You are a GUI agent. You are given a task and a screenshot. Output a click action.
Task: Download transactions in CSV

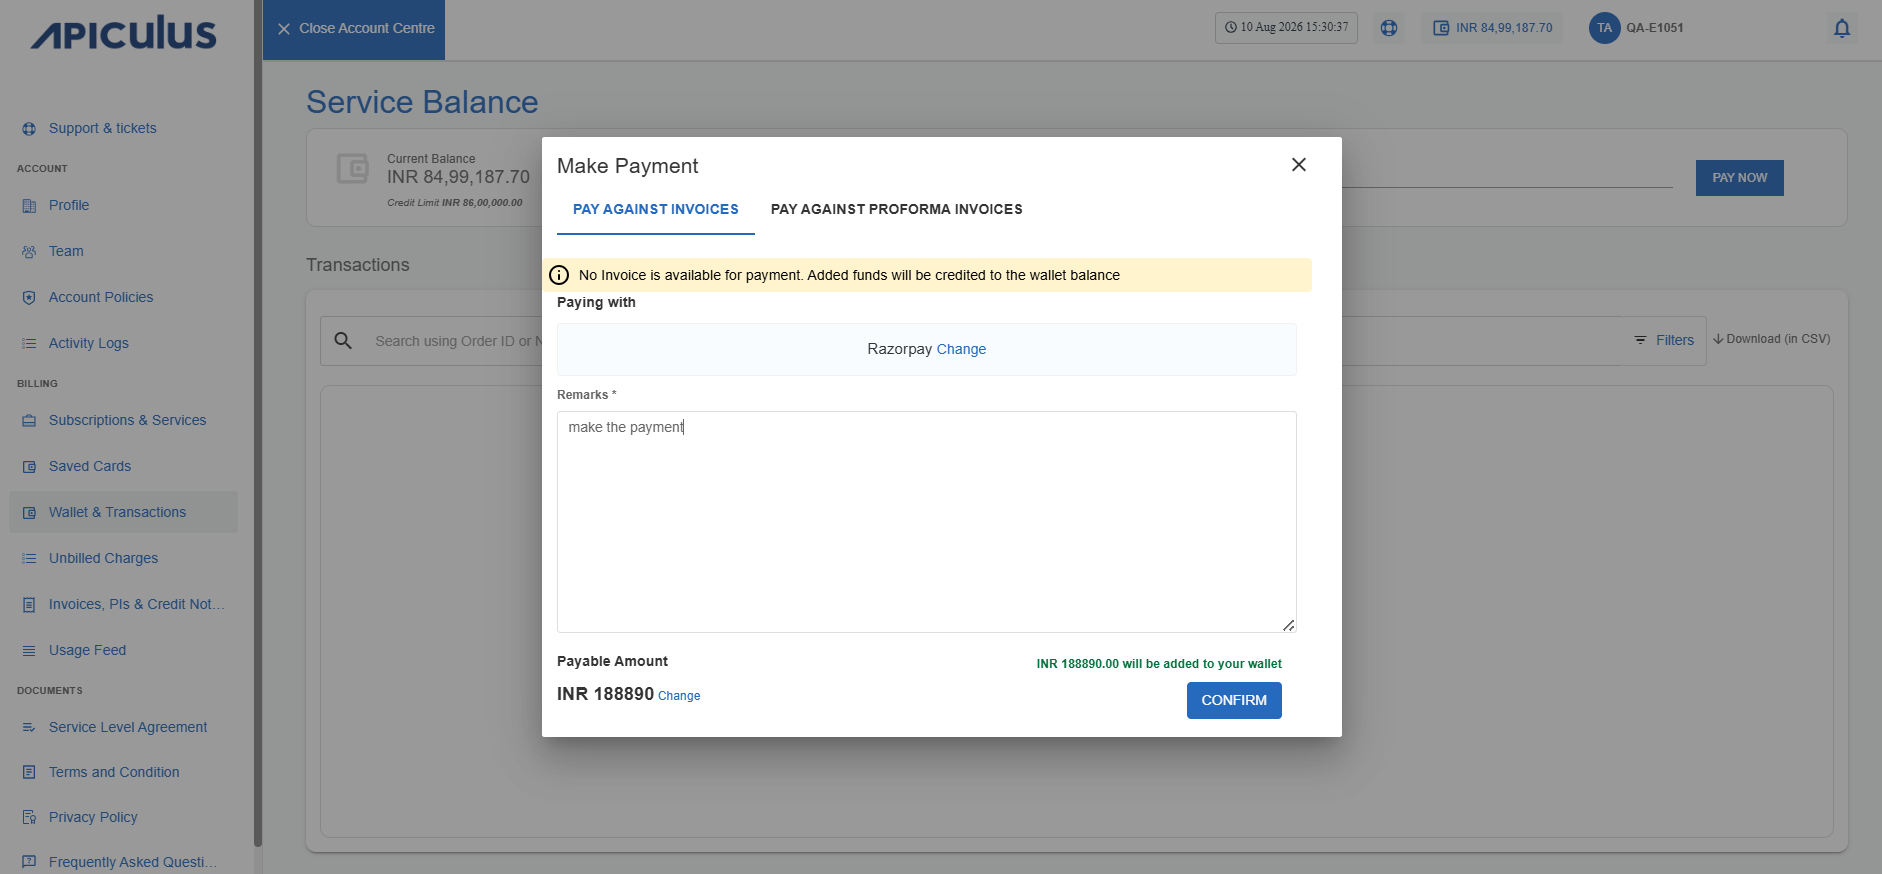point(1771,339)
